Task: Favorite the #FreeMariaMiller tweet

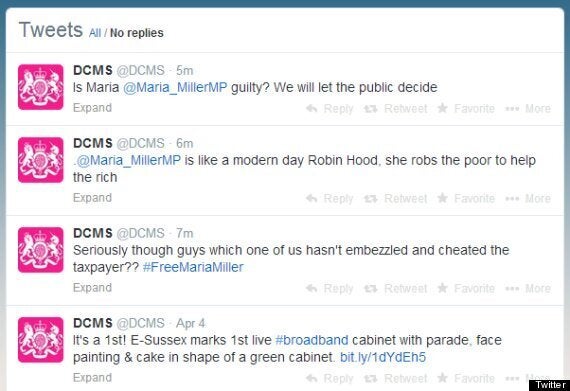Action: (x=466, y=288)
